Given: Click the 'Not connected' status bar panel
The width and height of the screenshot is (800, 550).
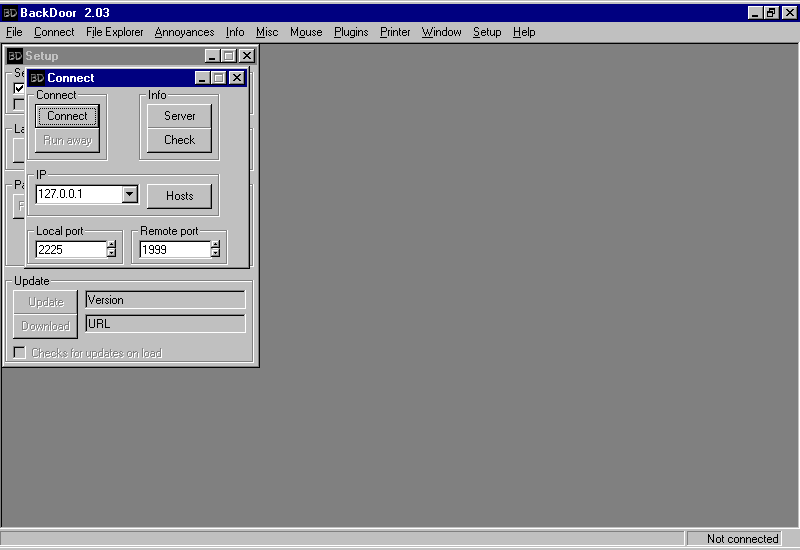Looking at the screenshot, I should pyautogui.click(x=741, y=539).
